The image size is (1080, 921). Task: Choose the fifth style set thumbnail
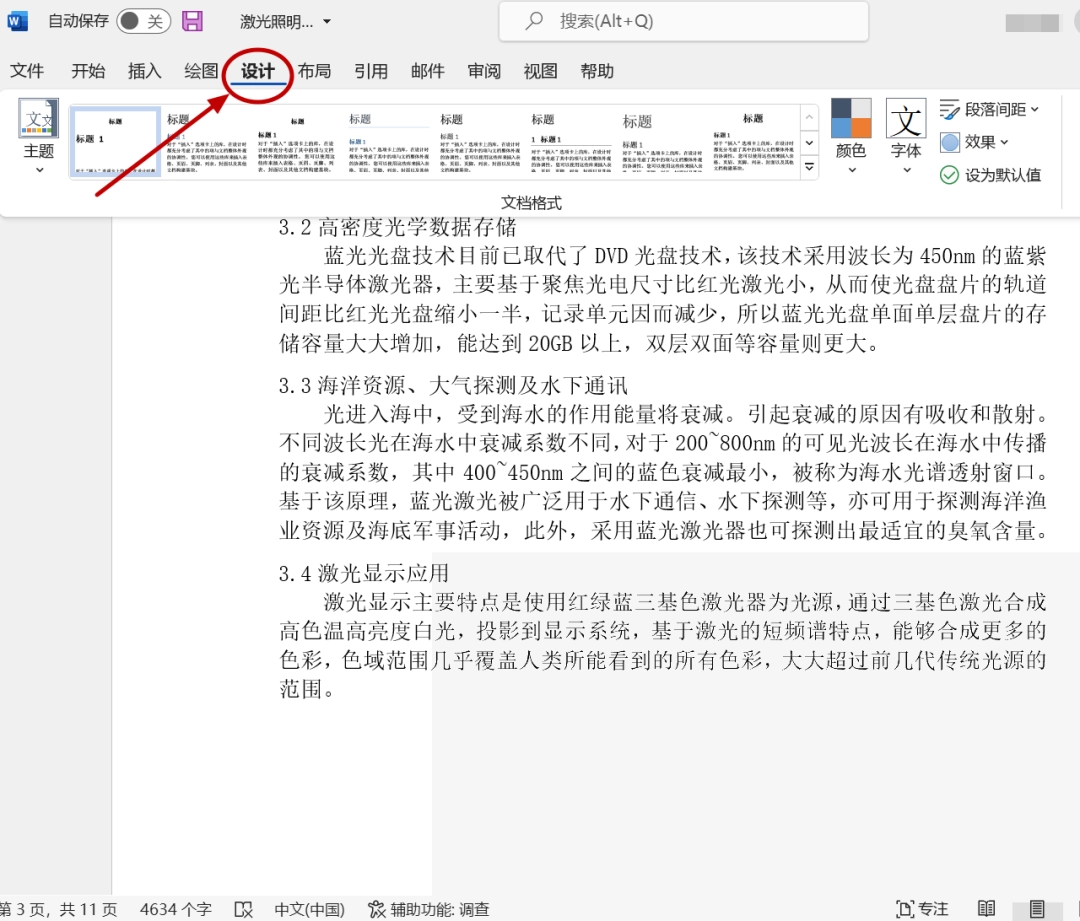[x=480, y=142]
